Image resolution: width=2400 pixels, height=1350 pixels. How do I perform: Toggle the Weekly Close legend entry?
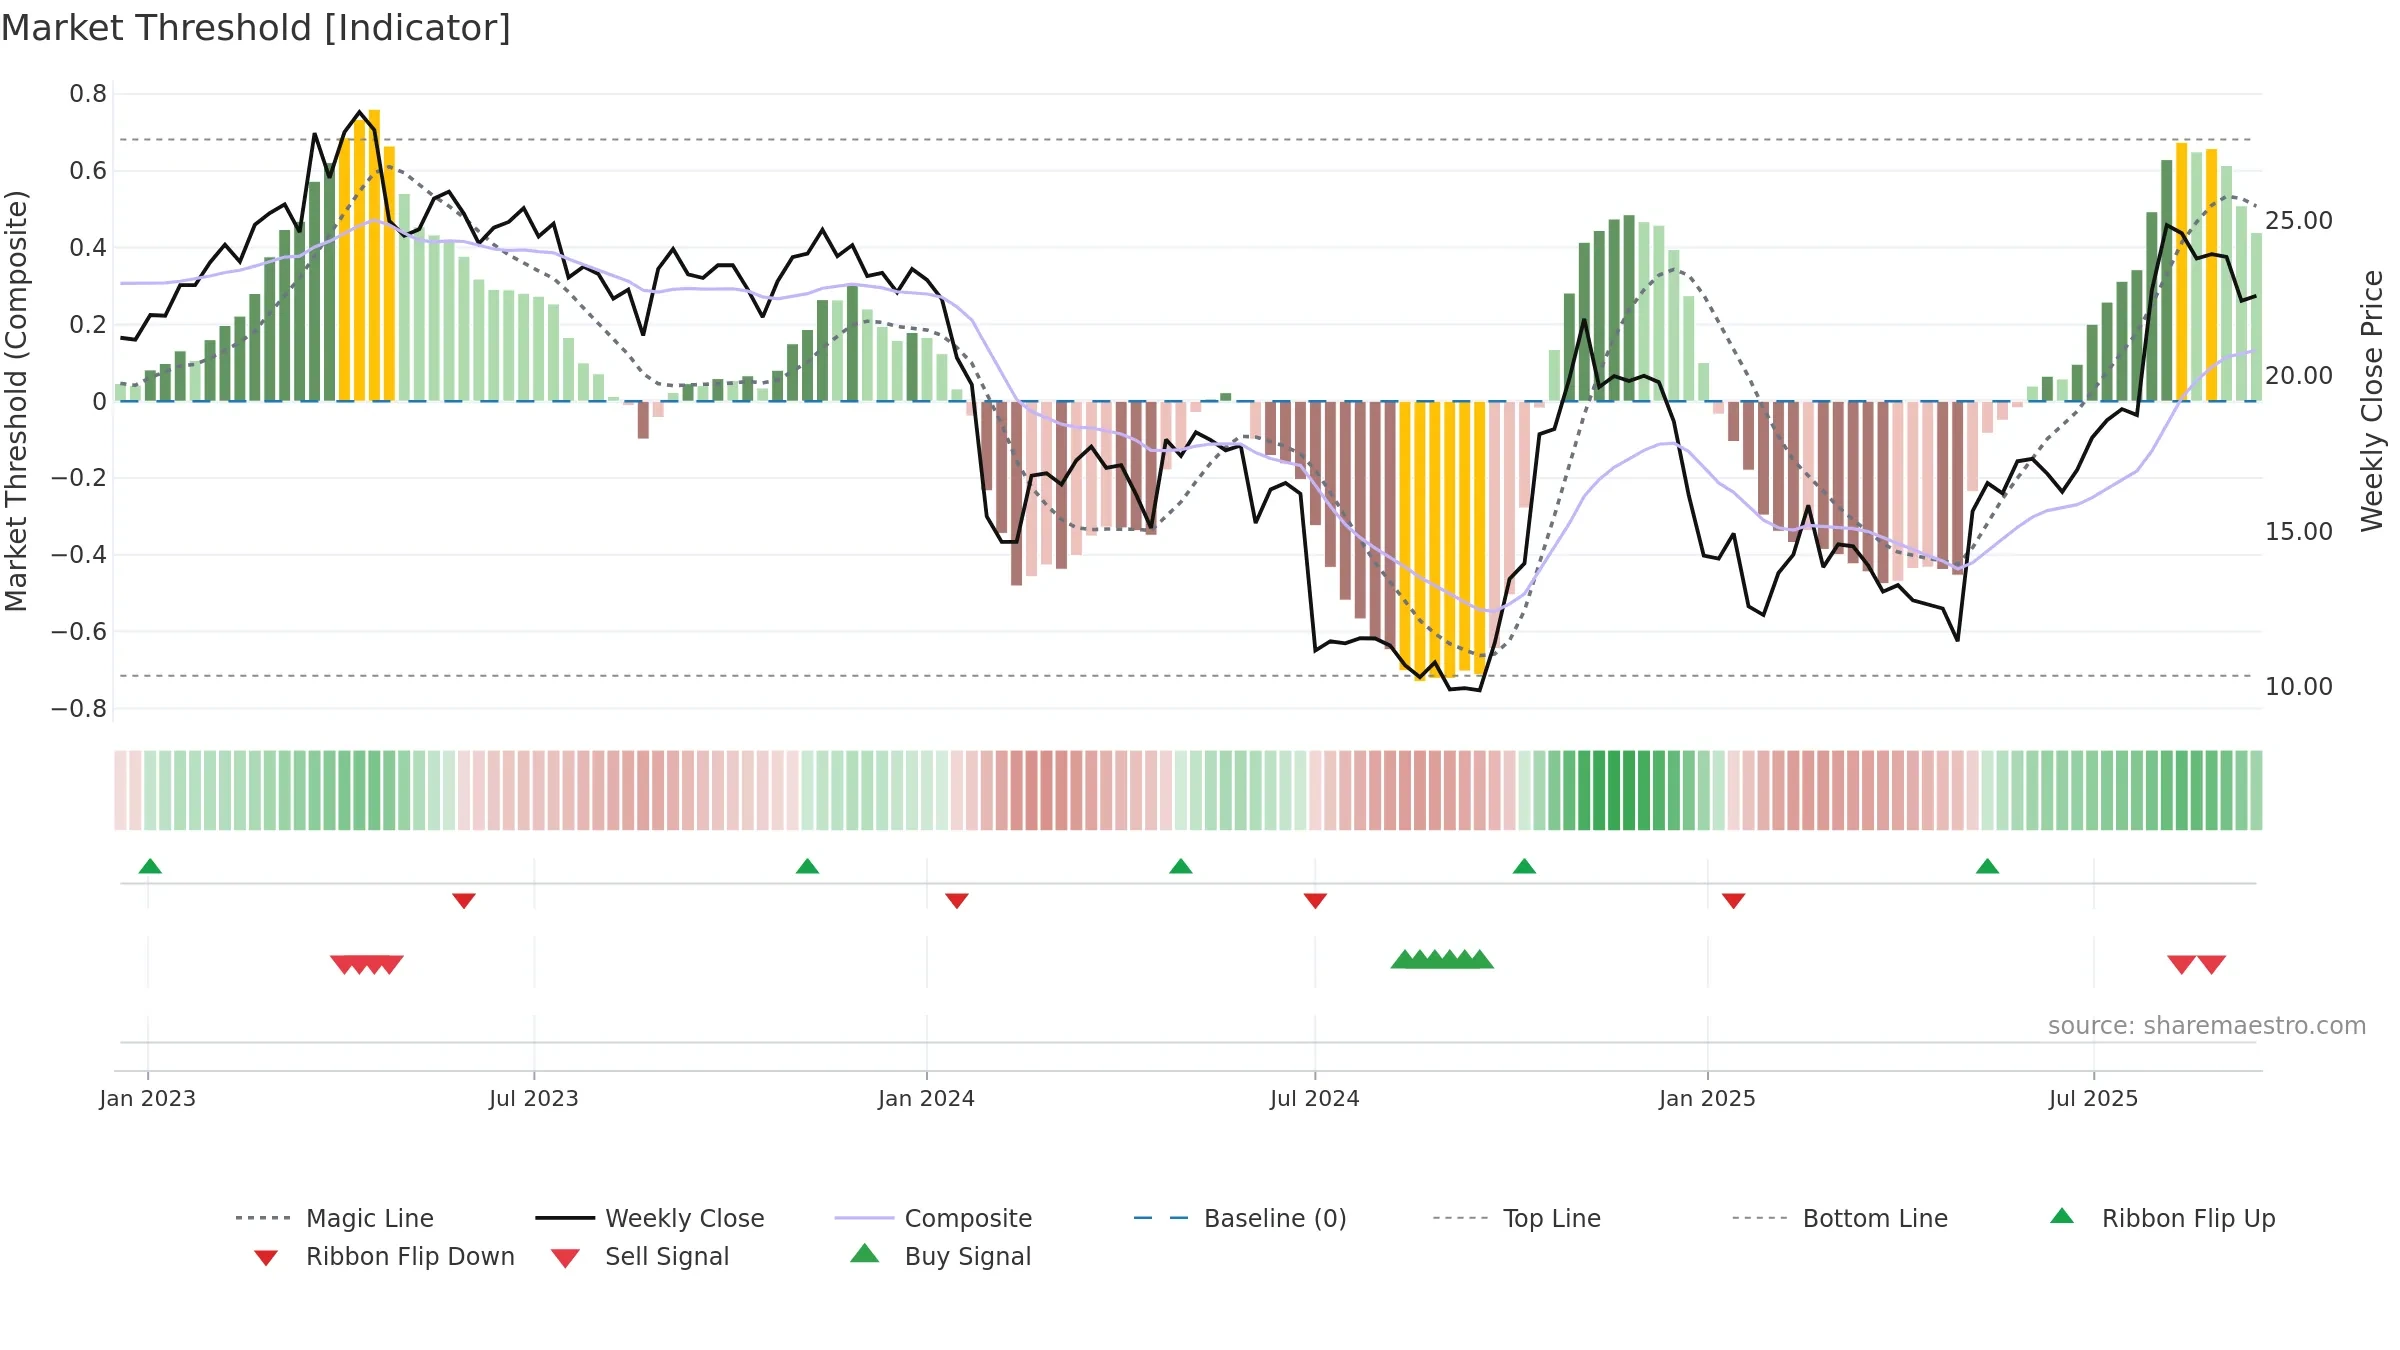[x=649, y=1218]
